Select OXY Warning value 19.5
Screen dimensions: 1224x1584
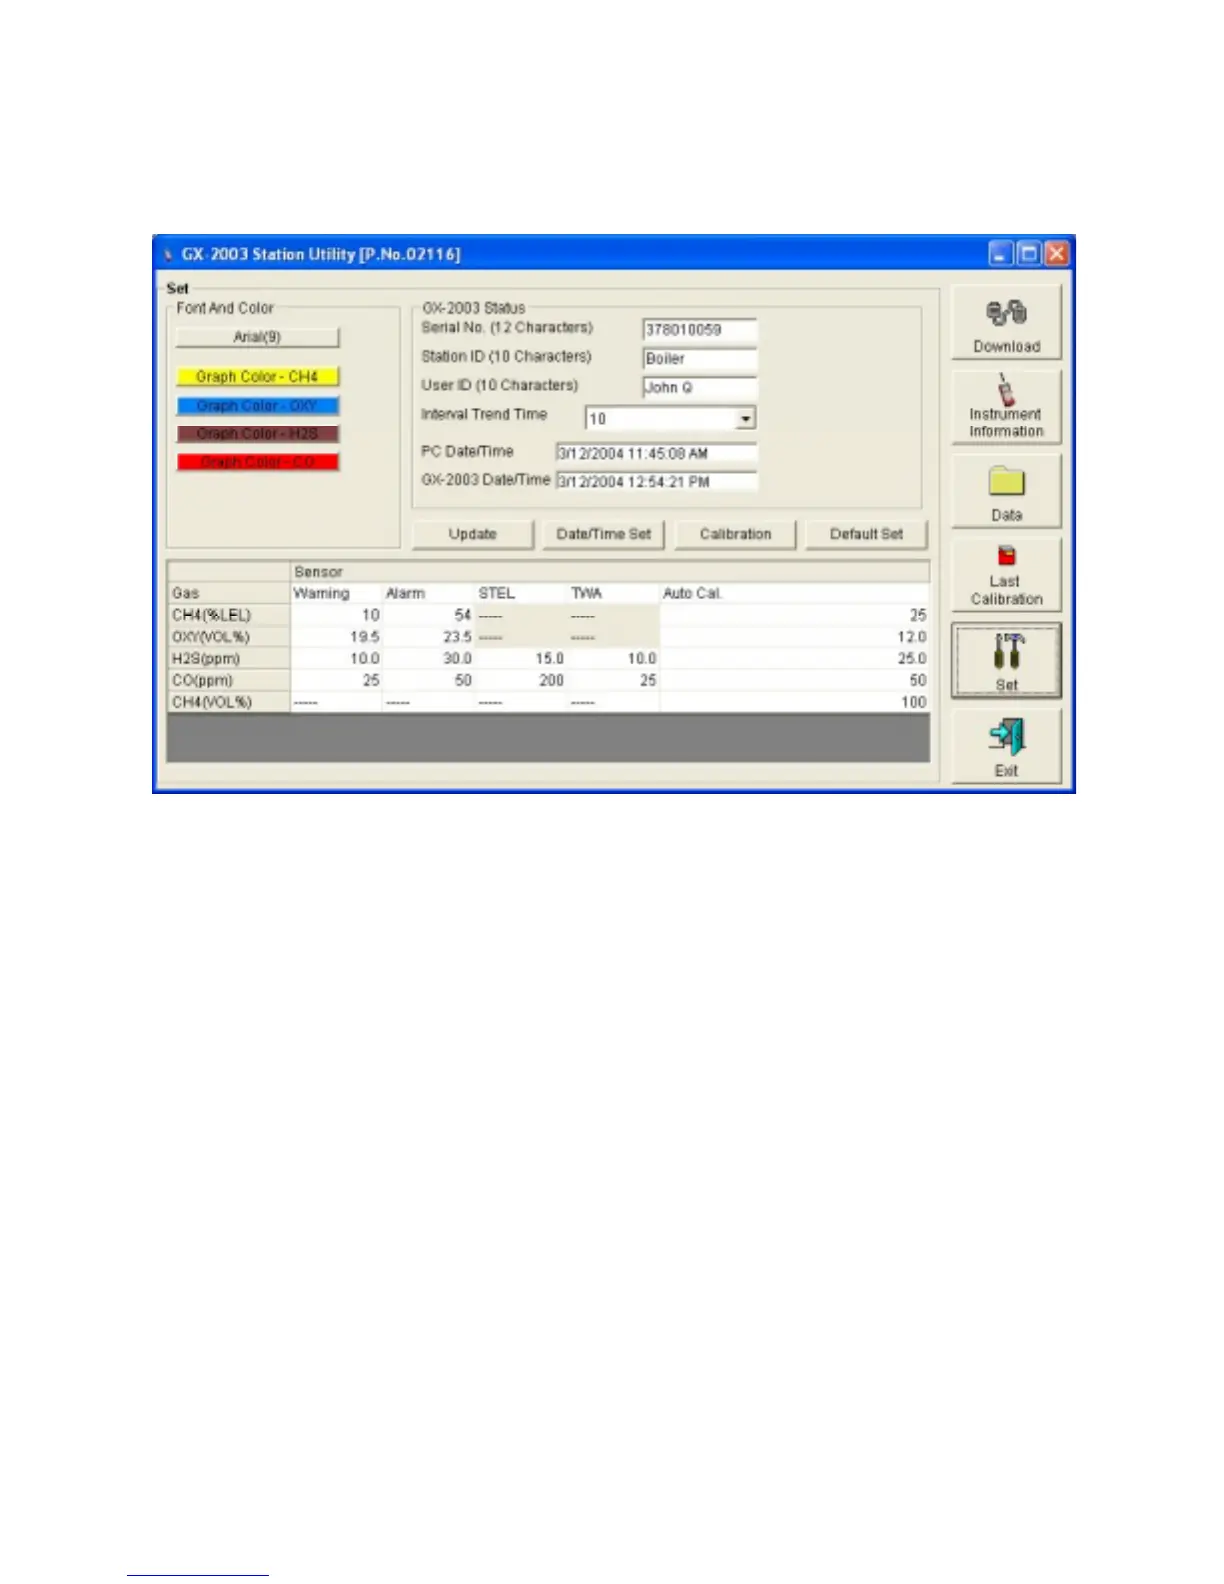pos(336,637)
